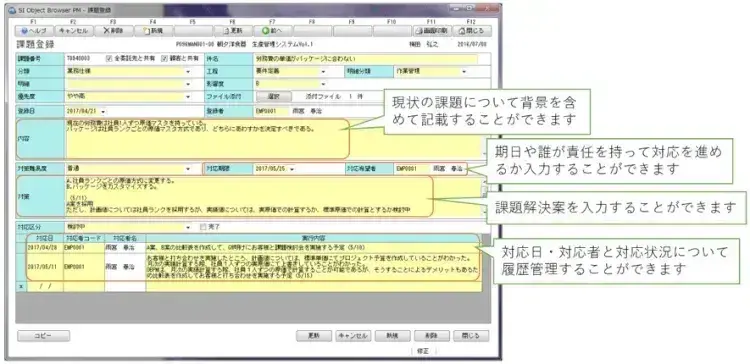Select the 2017/05/11 date cell
Viewport: 750px width, 364px height.
point(45,266)
